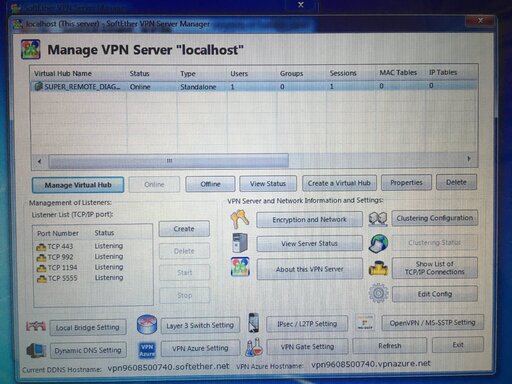The image size is (512, 384).
Task: Open Encryption and Network settings
Action: pyautogui.click(x=309, y=220)
